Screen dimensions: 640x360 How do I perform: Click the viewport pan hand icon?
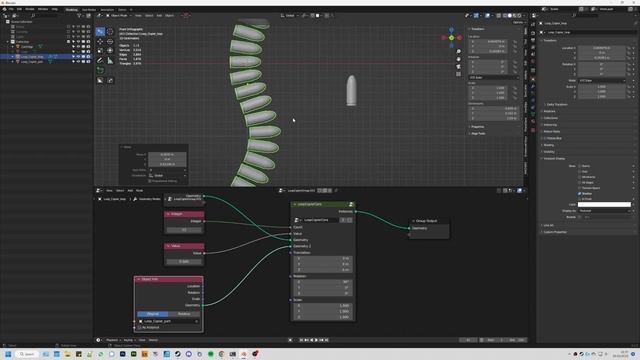pos(458,59)
